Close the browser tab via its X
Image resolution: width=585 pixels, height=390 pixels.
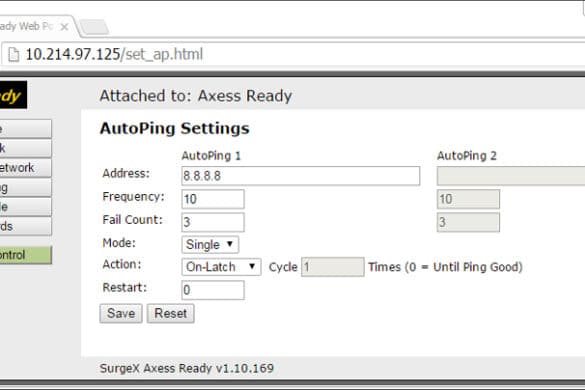(x=64, y=27)
